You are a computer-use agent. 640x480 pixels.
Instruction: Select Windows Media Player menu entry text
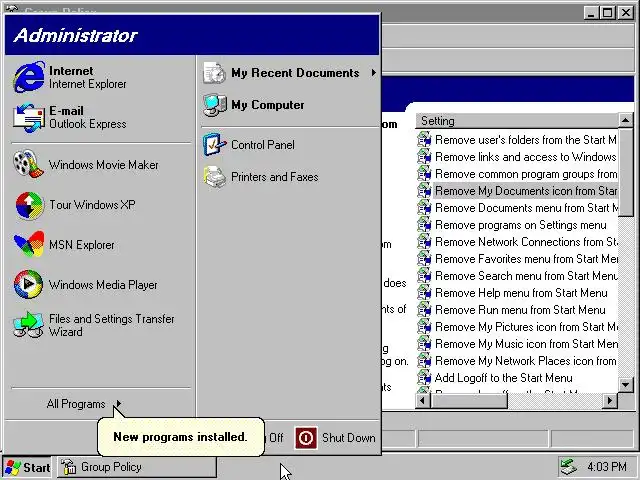click(x=103, y=285)
